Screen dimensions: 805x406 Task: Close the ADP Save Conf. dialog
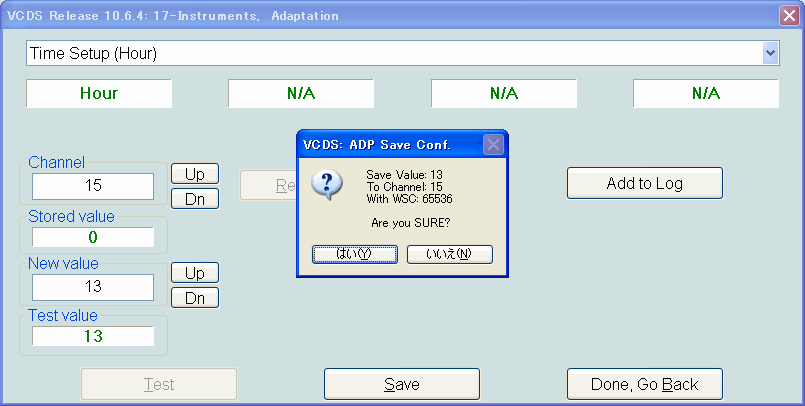(x=493, y=145)
